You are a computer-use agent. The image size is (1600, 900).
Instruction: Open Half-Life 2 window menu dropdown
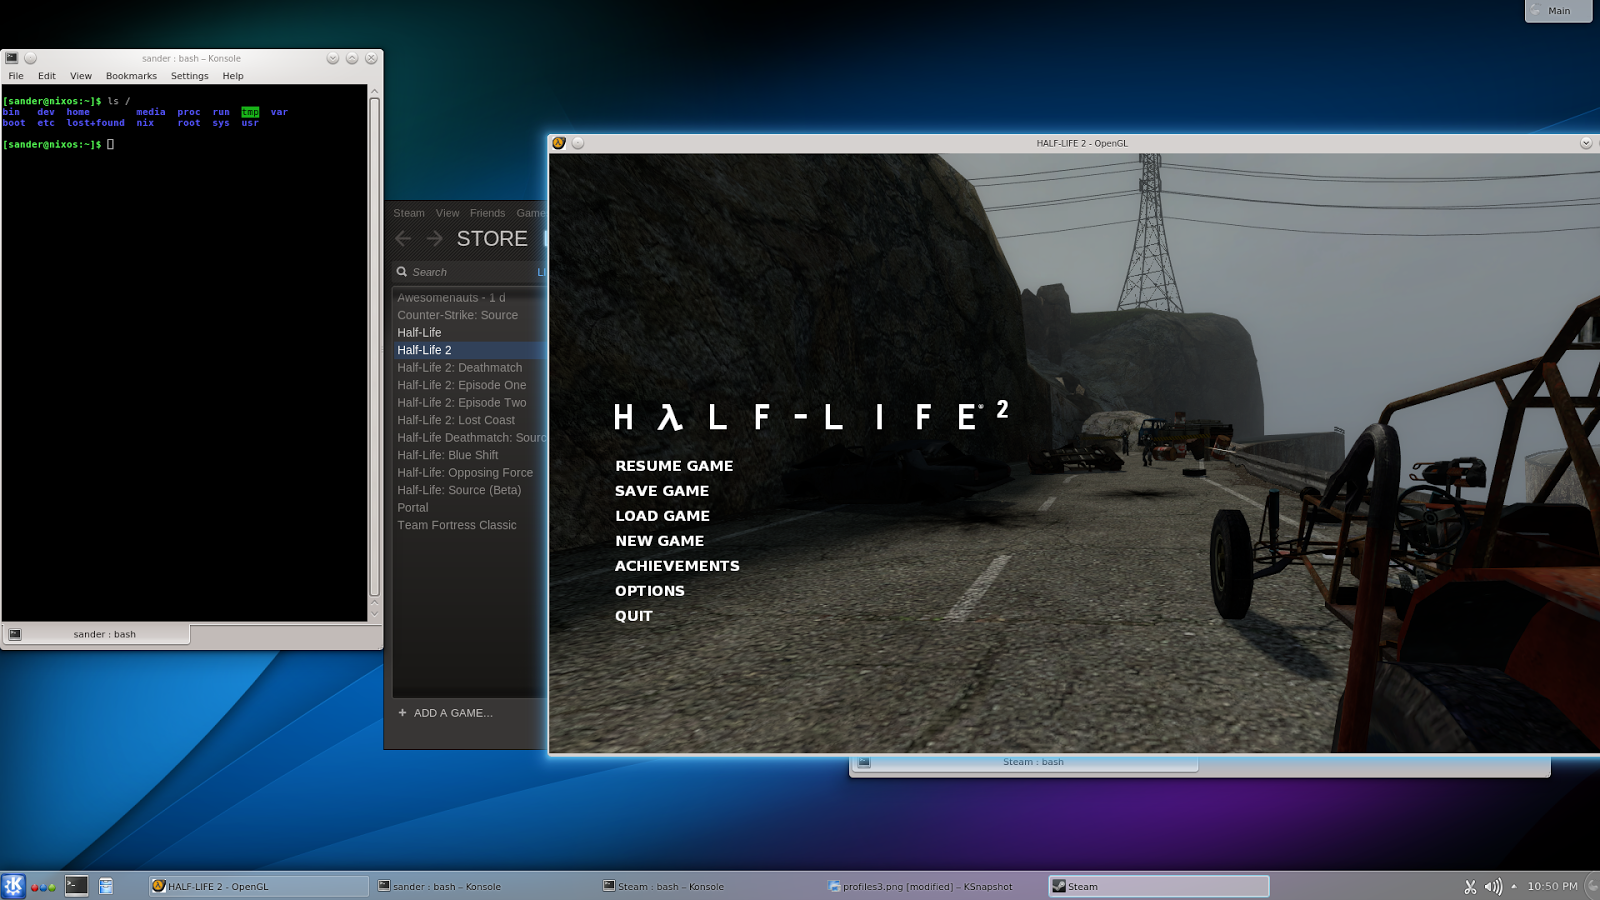pyautogui.click(x=559, y=143)
